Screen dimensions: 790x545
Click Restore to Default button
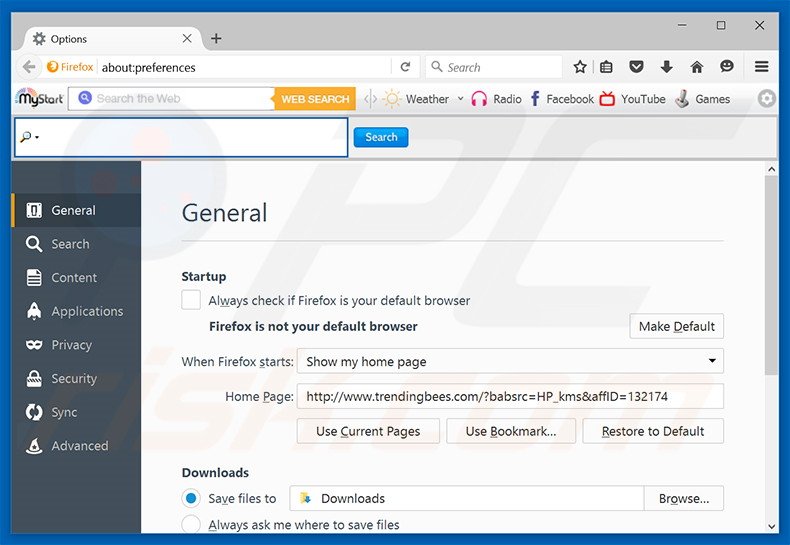click(653, 431)
